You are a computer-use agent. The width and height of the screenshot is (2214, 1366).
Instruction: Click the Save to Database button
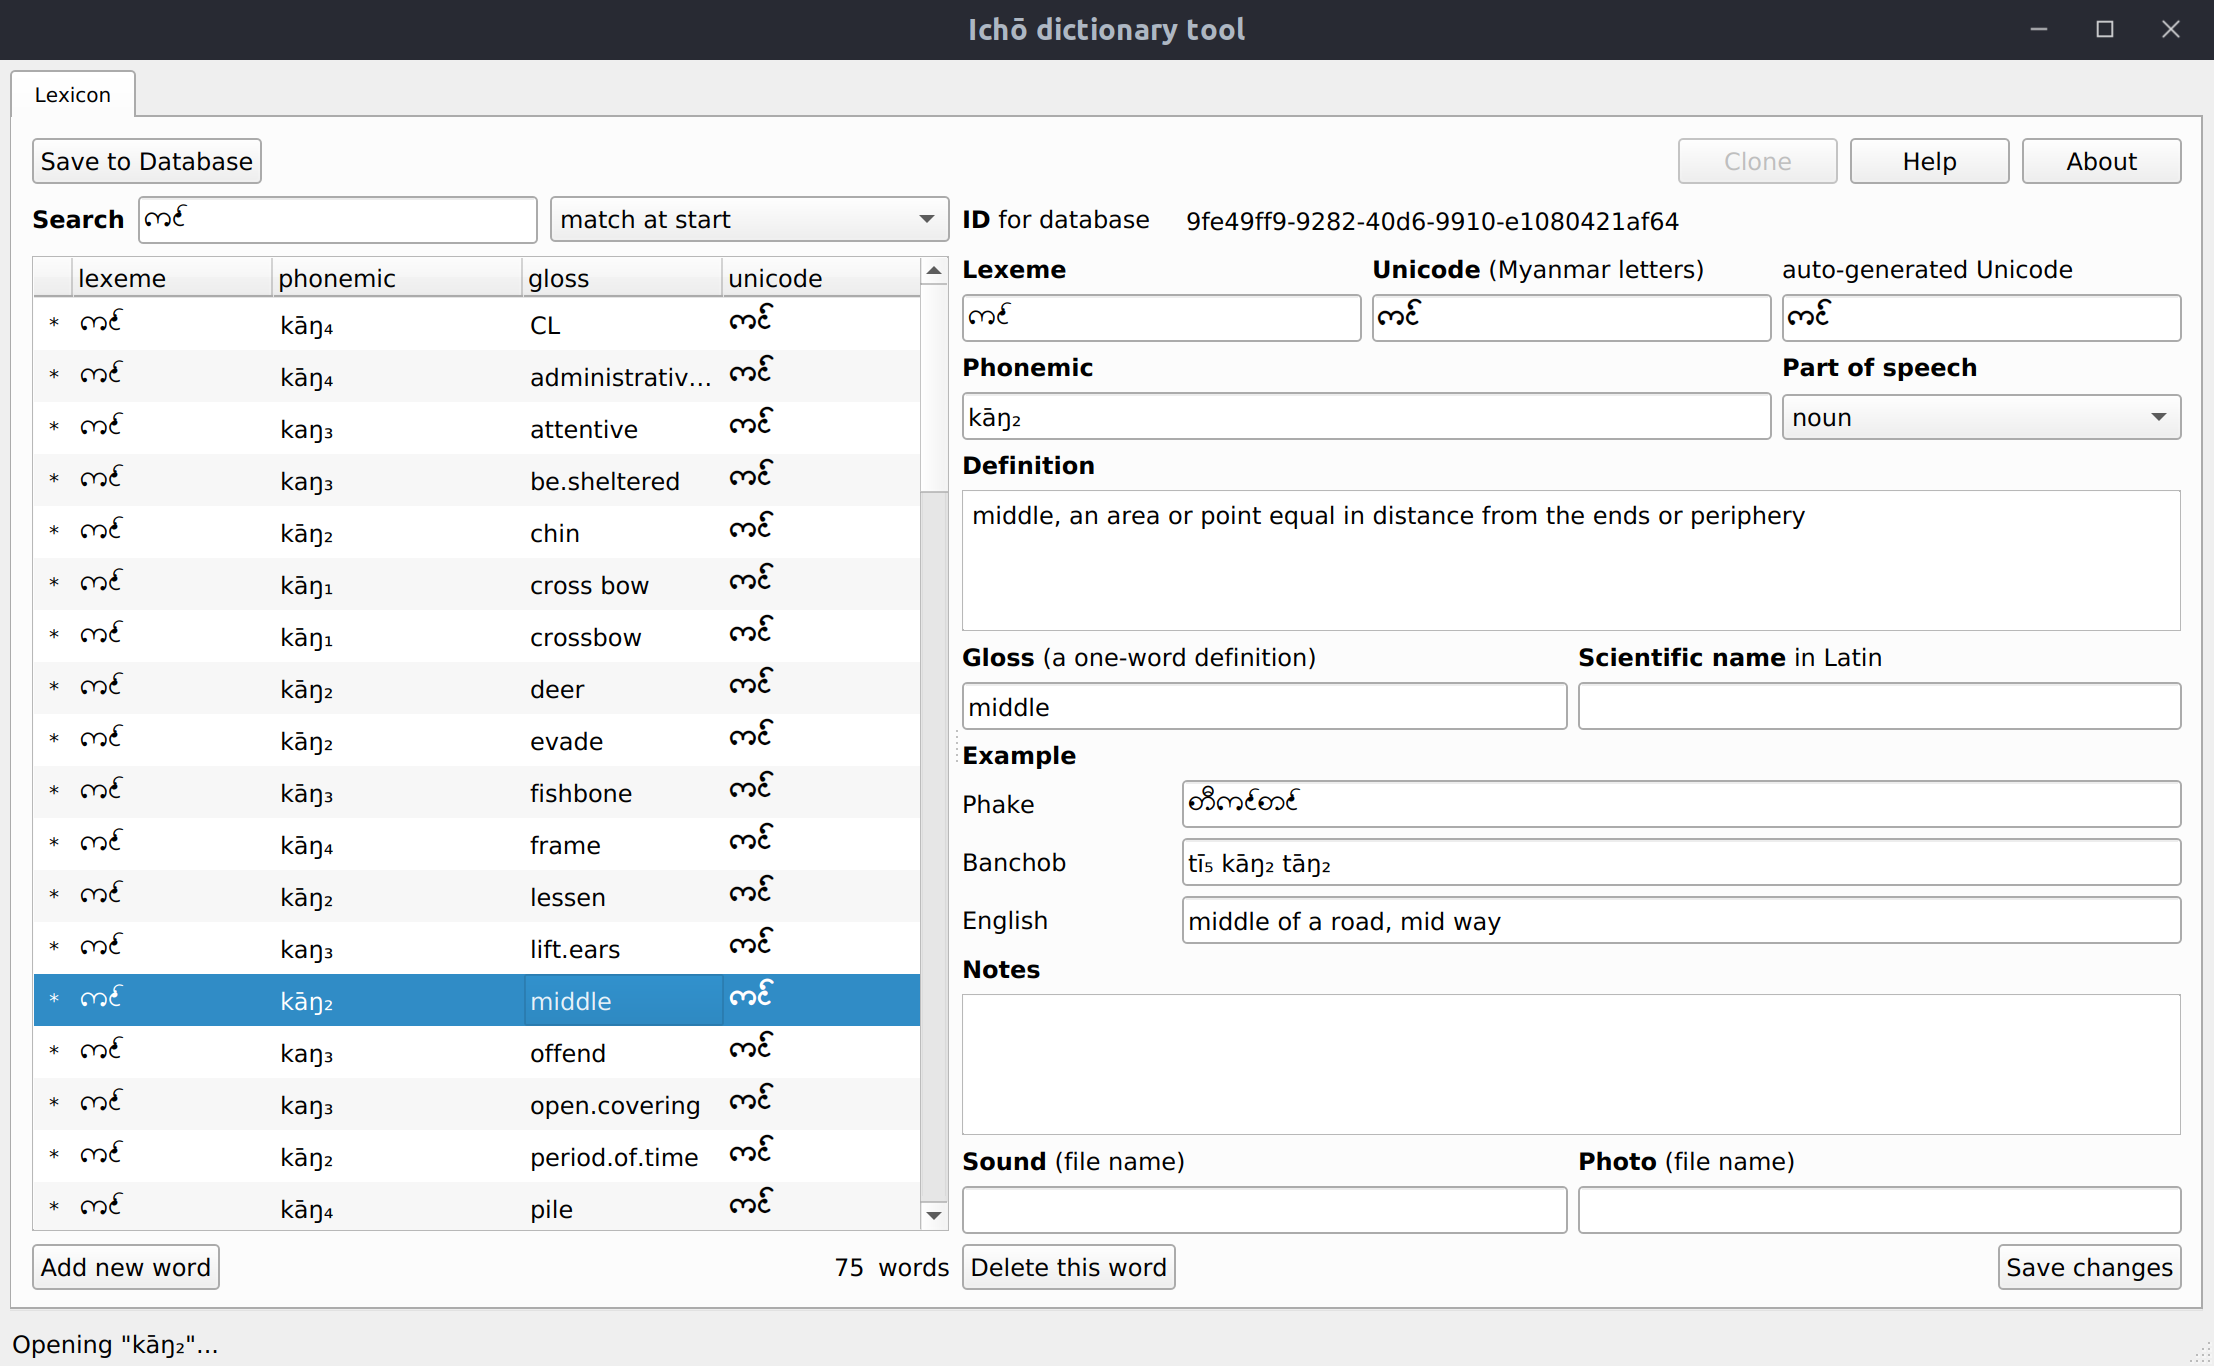click(147, 161)
